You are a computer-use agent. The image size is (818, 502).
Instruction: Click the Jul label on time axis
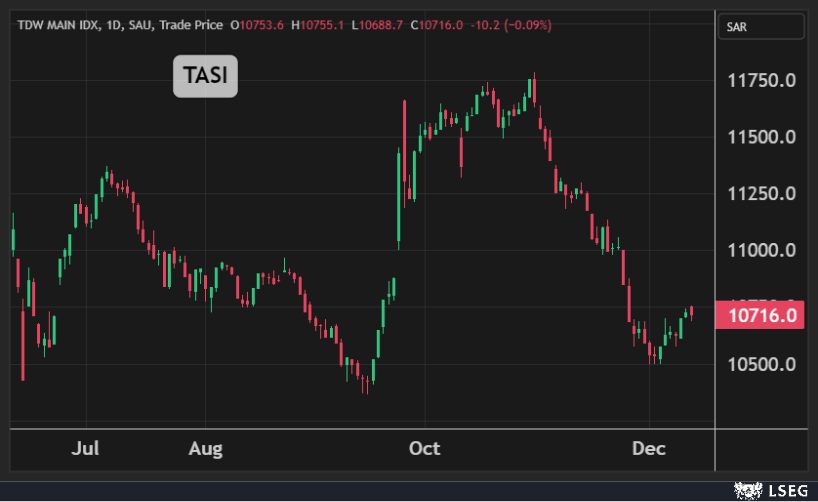click(x=85, y=449)
